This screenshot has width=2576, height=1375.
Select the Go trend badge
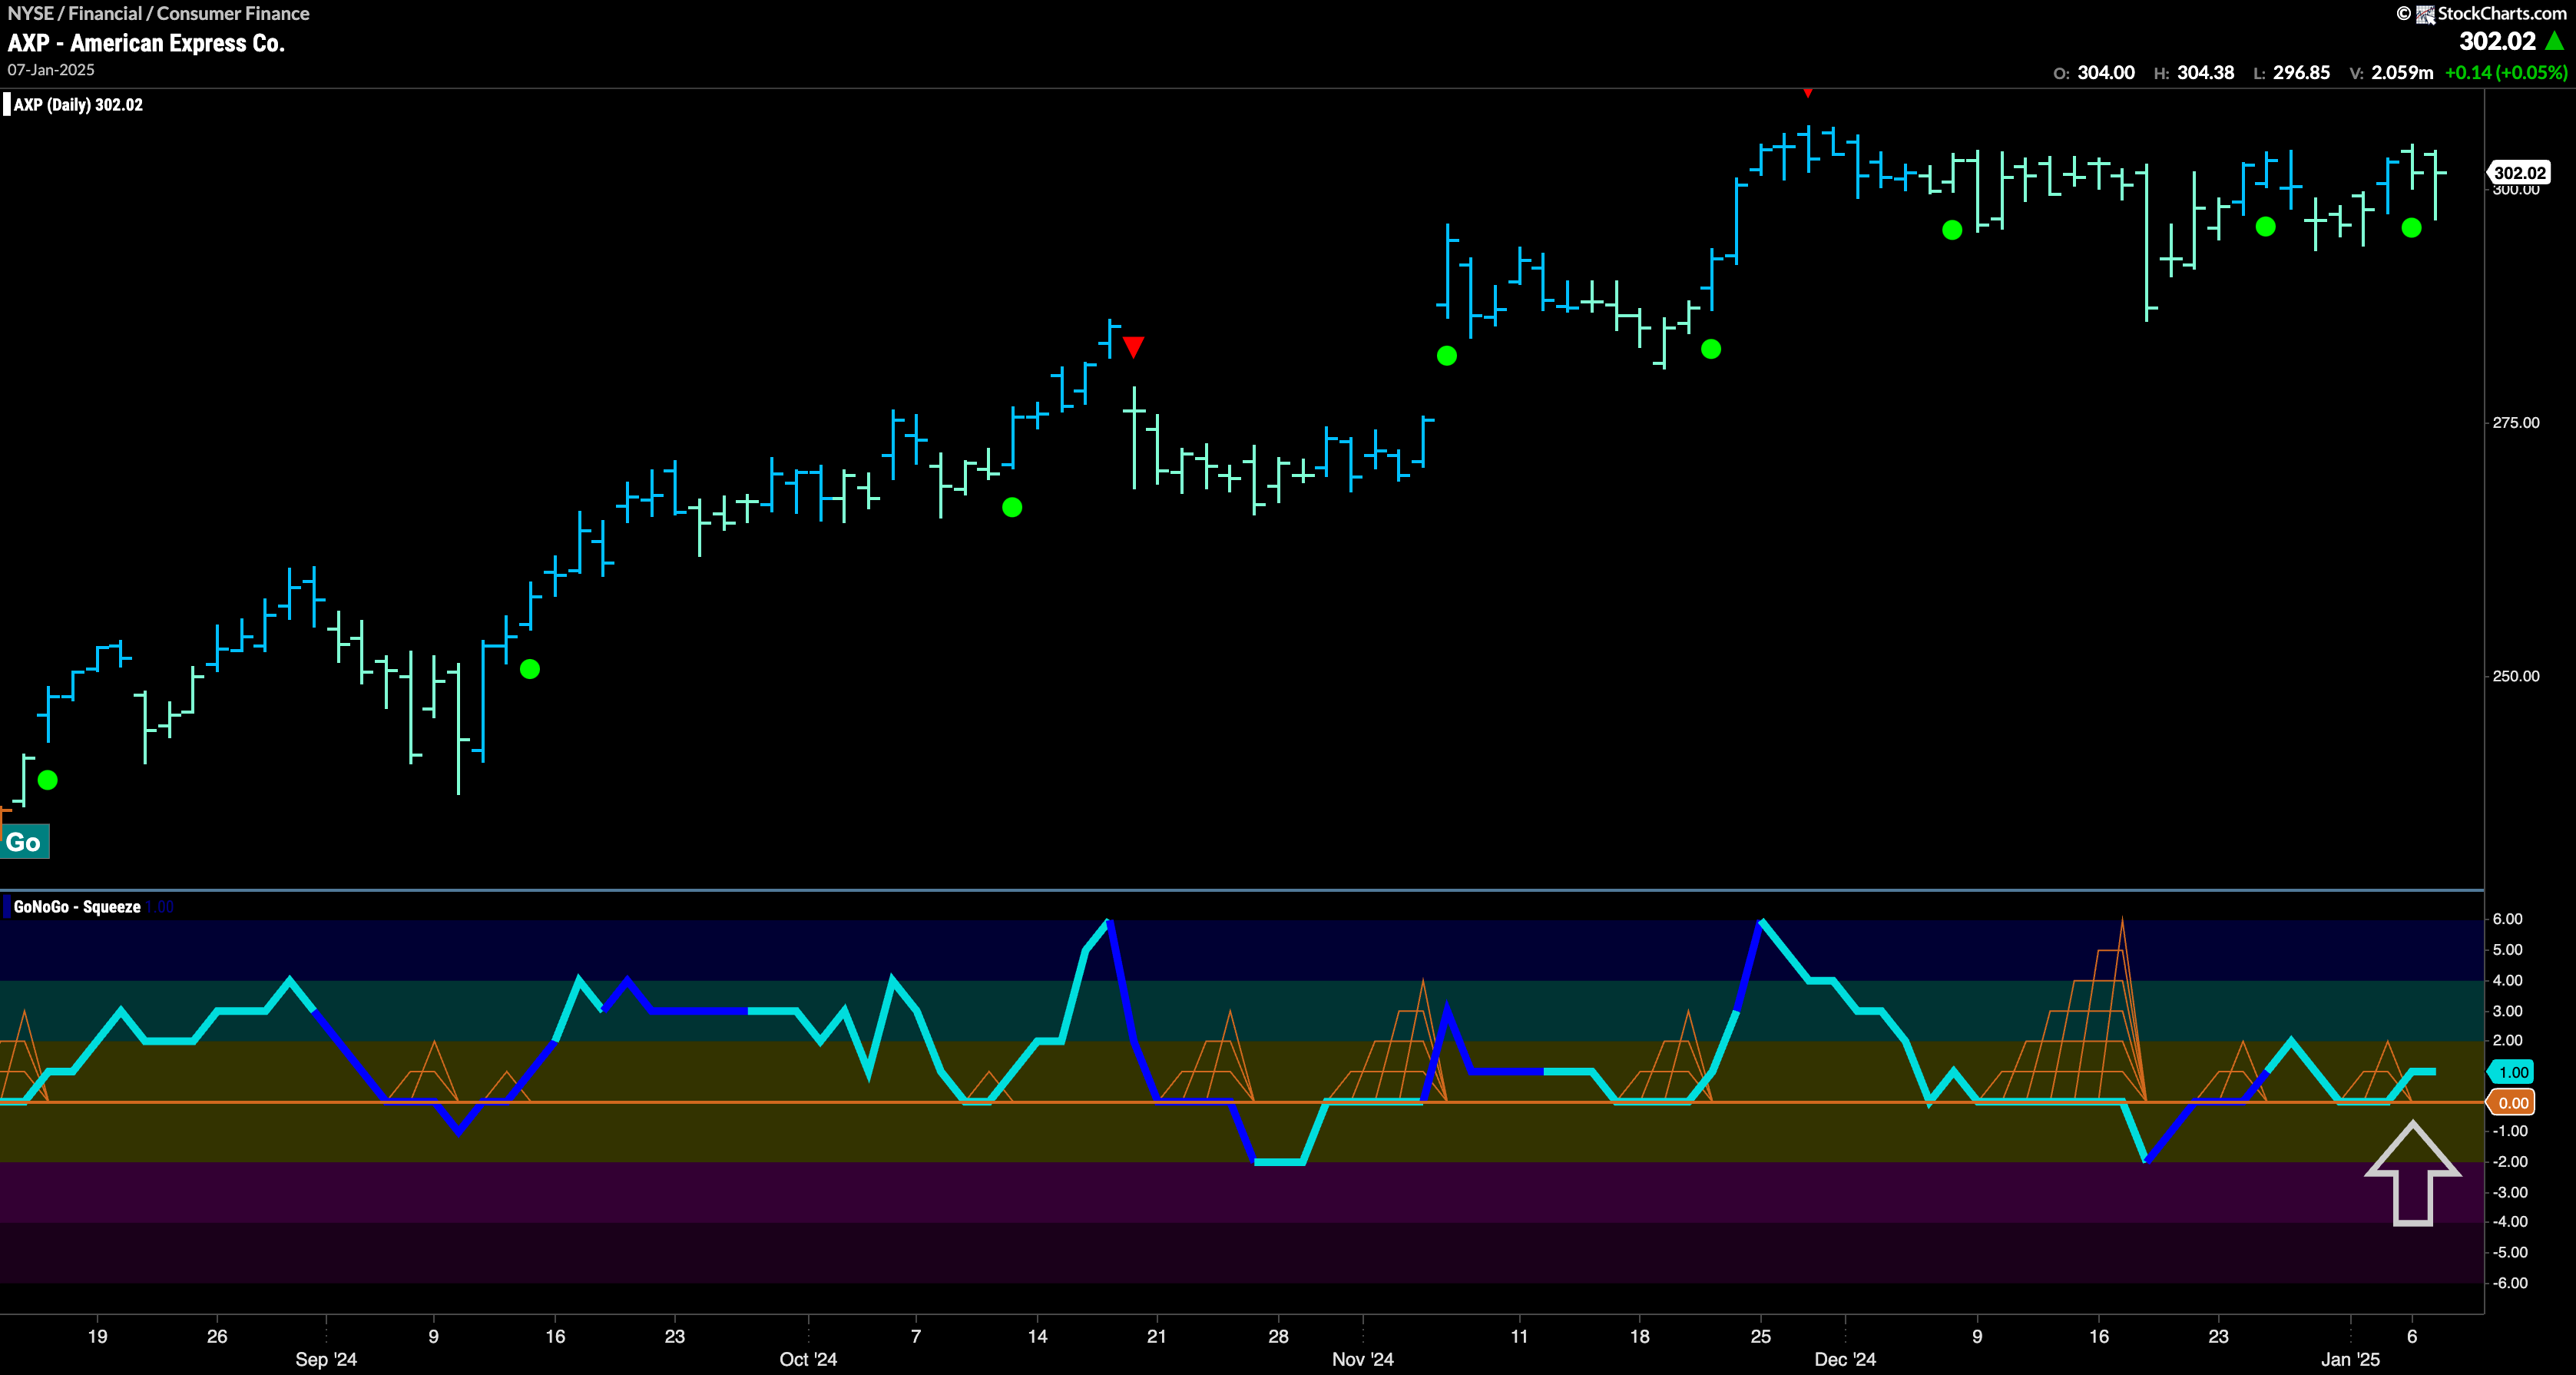(x=24, y=842)
